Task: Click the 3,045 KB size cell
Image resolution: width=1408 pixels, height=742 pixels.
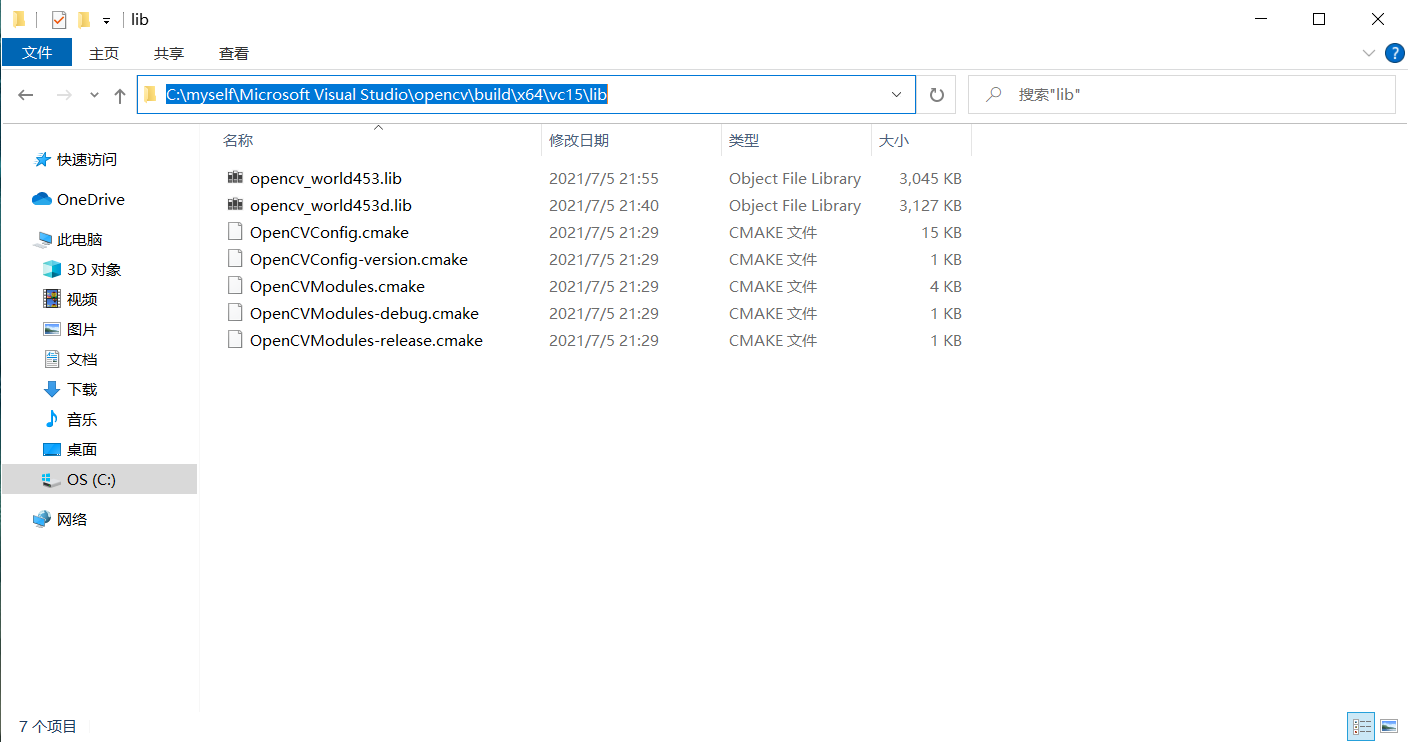Action: 930,178
